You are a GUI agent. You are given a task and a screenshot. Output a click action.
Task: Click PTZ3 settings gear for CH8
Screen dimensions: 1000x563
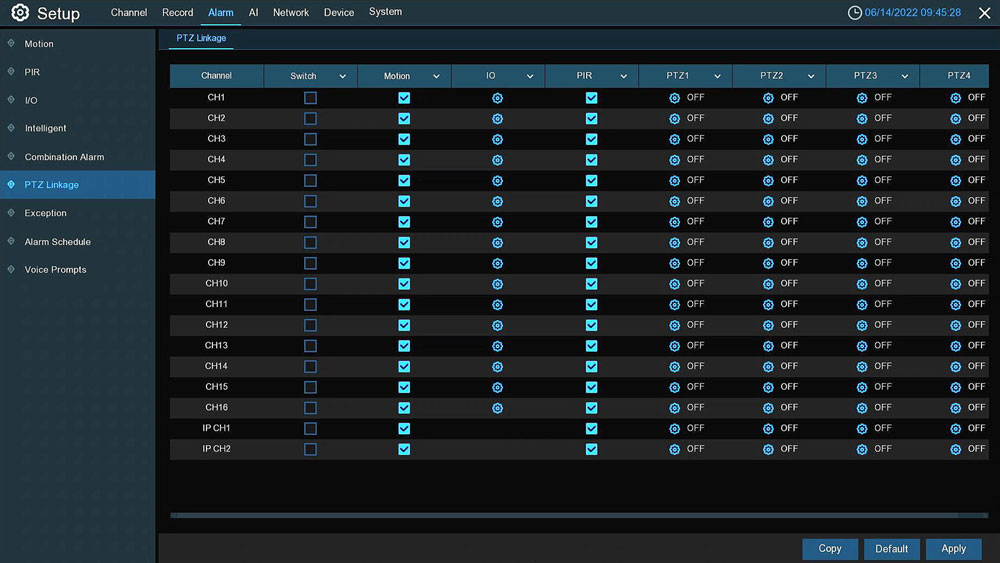862,243
